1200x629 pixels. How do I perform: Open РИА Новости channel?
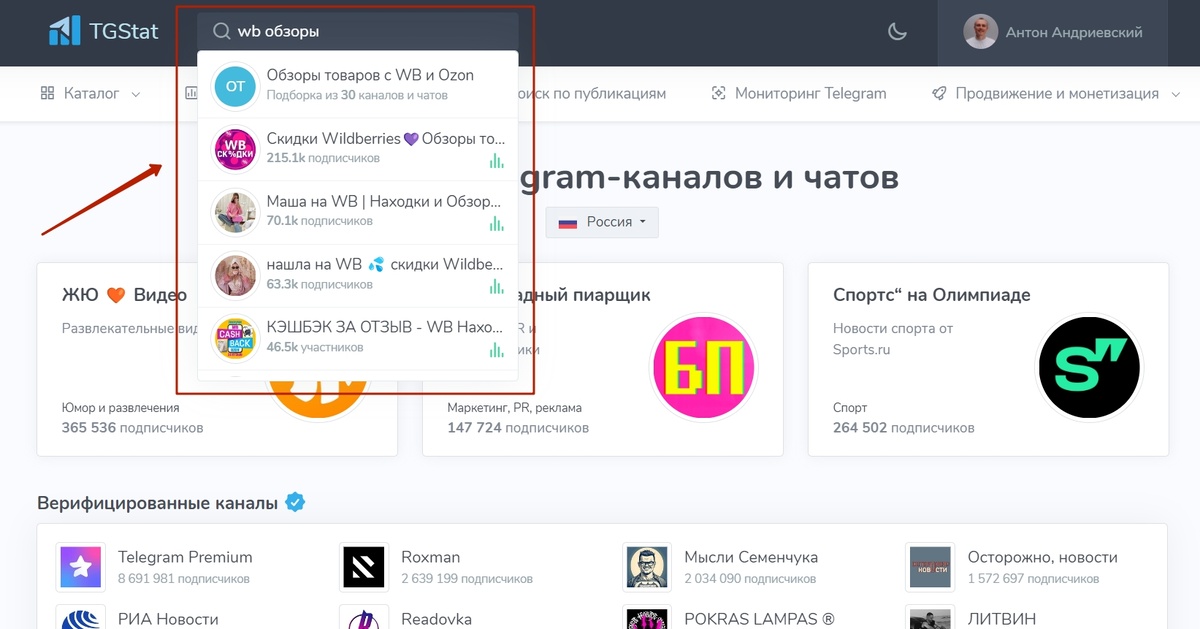click(168, 619)
